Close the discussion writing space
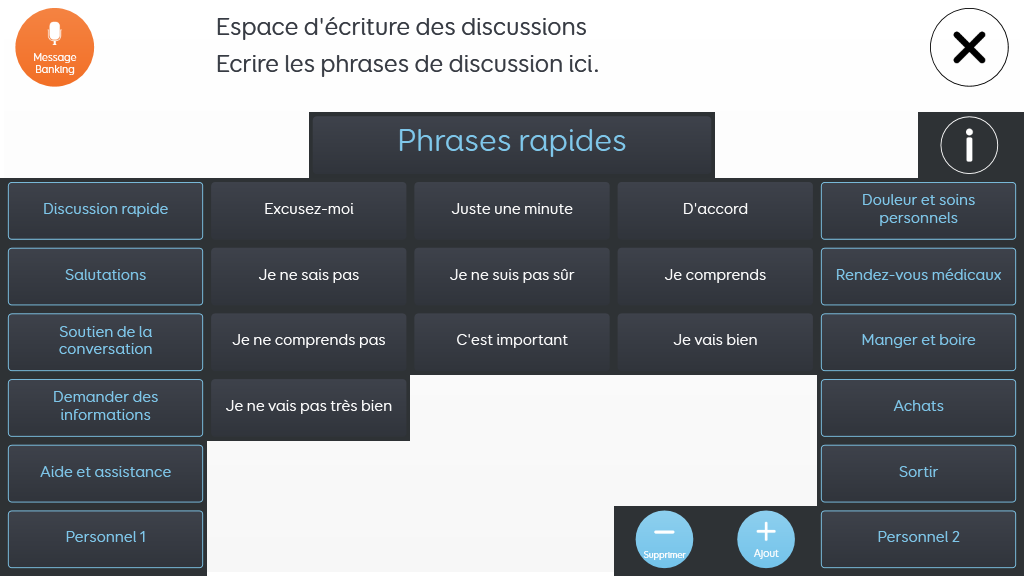This screenshot has width=1024, height=576. [x=969, y=47]
